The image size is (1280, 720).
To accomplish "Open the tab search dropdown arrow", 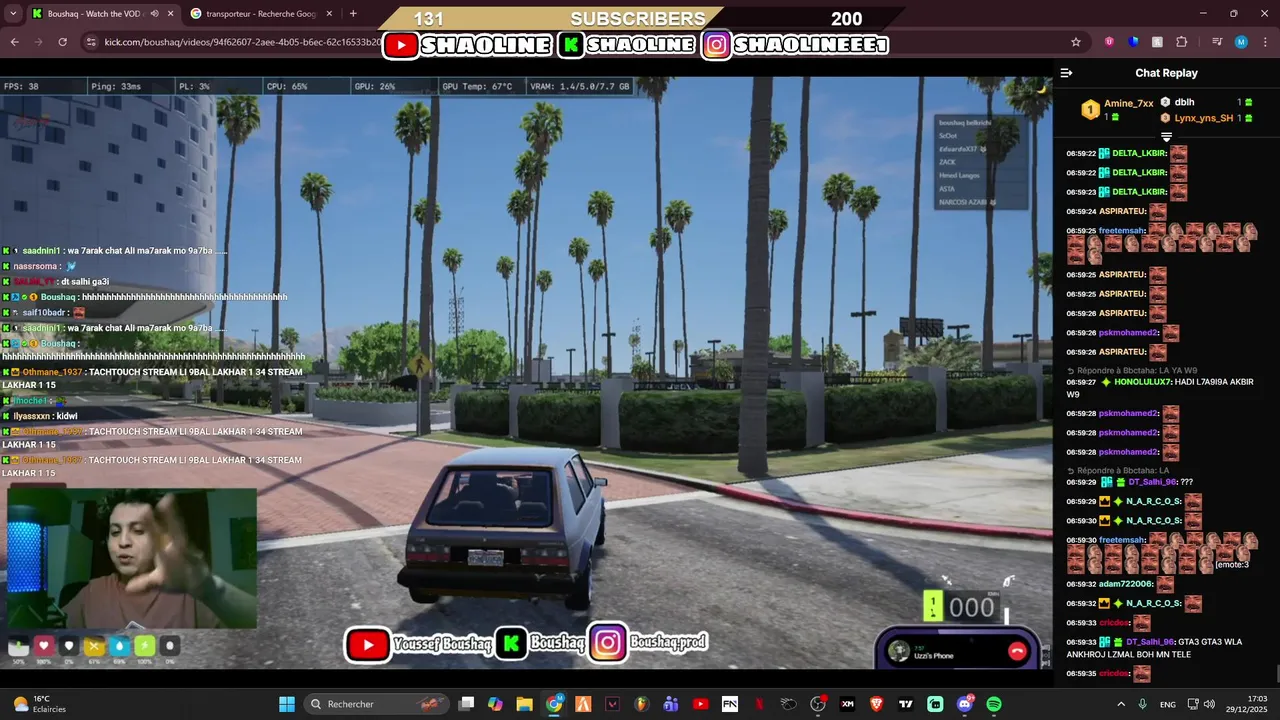I will click(13, 14).
